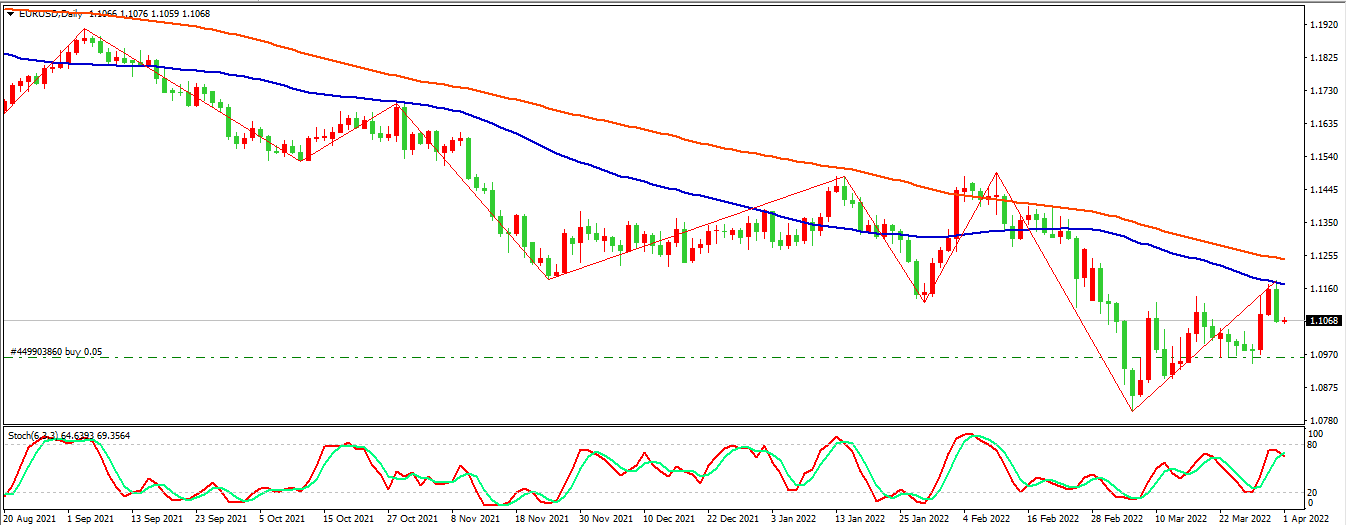Click the lowest zigzag trough in March 2022
1346x525 pixels.
tap(1132, 410)
